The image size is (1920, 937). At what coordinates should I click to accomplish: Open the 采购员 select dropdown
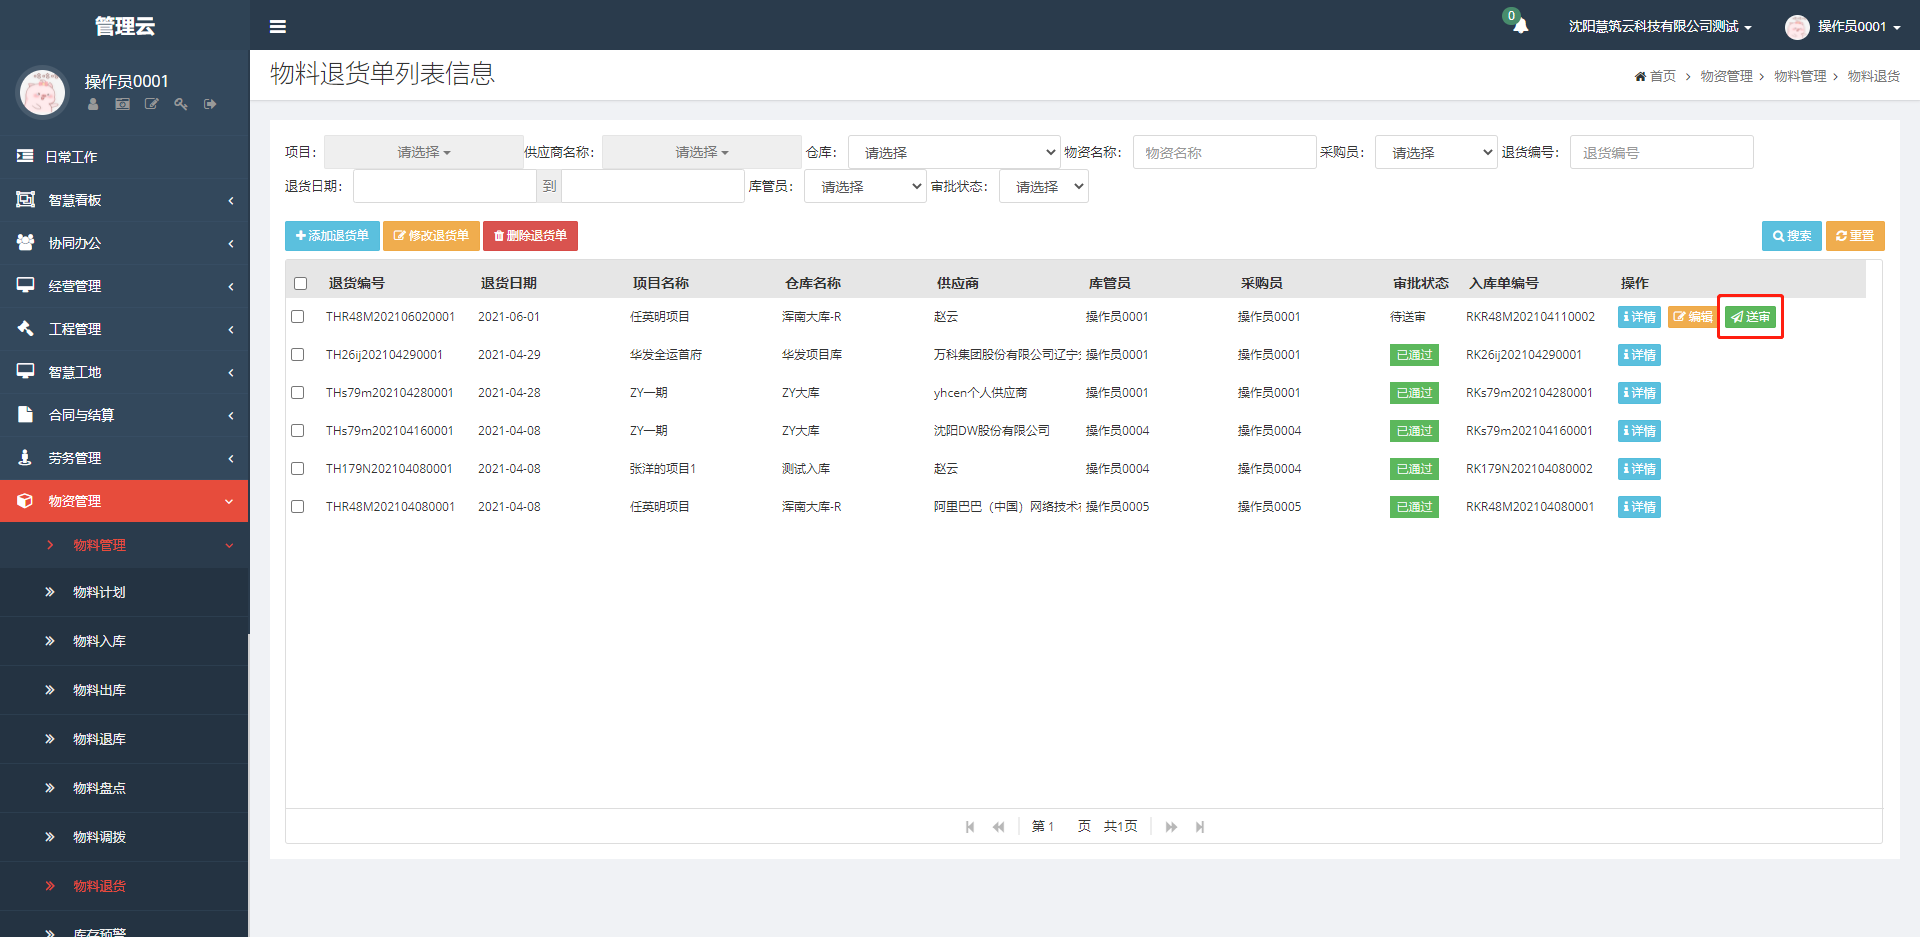[1436, 152]
